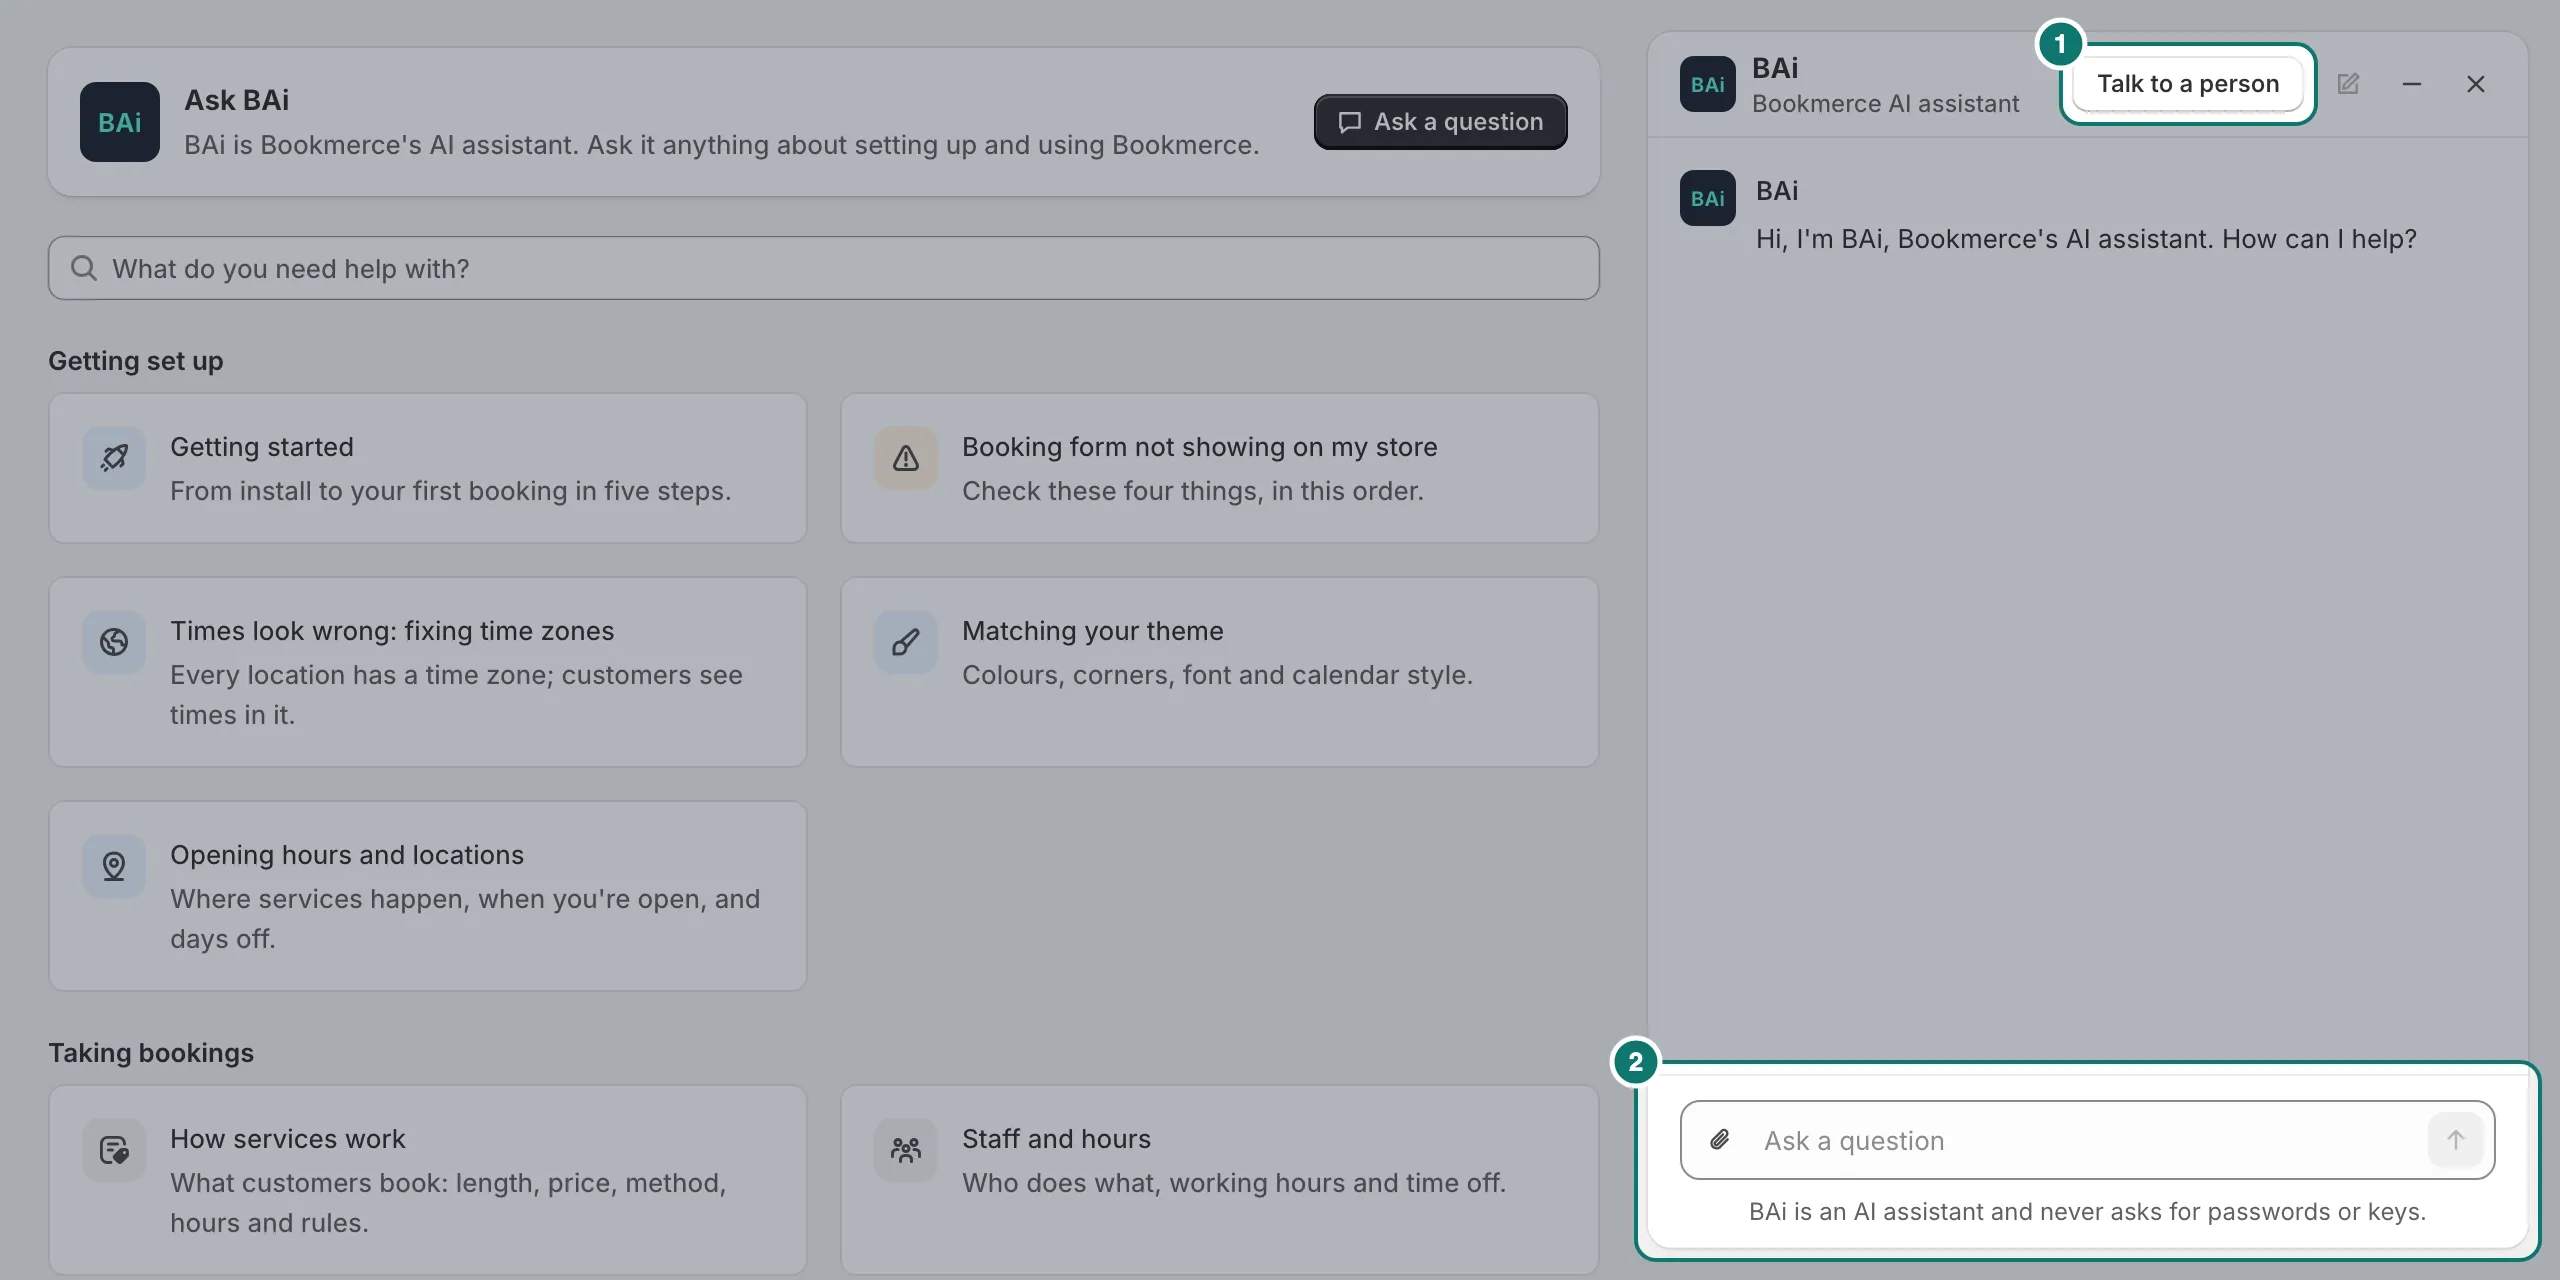
Task: Click the BAi avatar beside greeting message
Action: 1708,198
